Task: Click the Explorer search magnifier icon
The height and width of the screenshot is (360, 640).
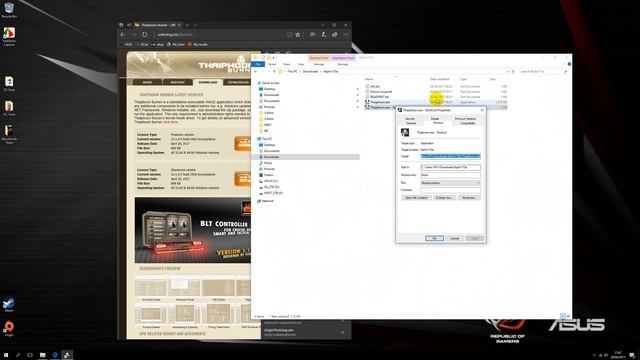Action: tap(565, 71)
